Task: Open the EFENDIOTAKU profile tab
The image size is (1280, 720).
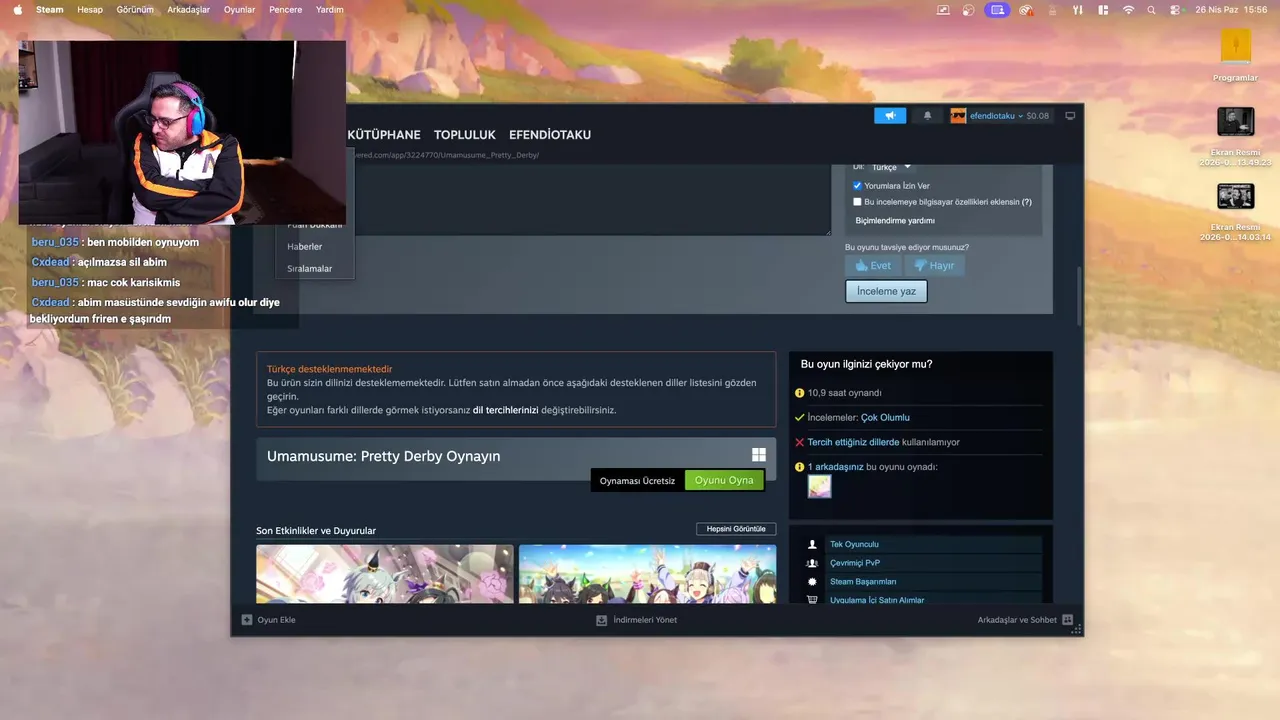Action: pyautogui.click(x=550, y=135)
